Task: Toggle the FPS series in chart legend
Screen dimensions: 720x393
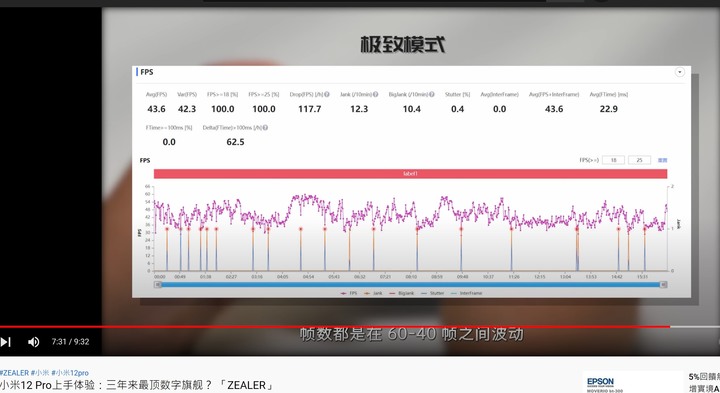Action: pos(349,293)
